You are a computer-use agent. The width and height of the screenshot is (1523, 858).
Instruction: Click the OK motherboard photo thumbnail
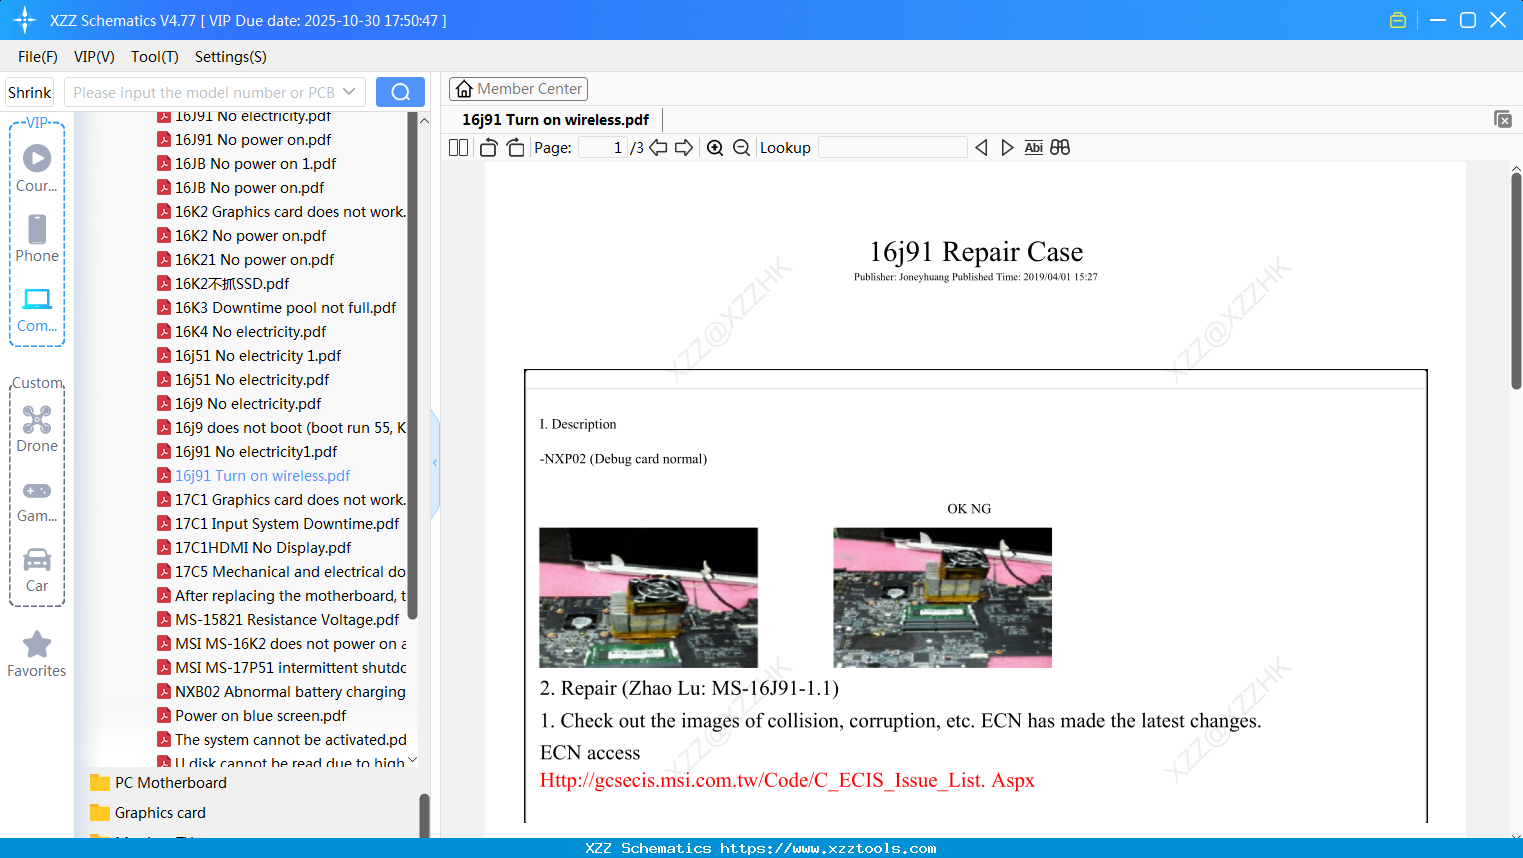point(648,597)
